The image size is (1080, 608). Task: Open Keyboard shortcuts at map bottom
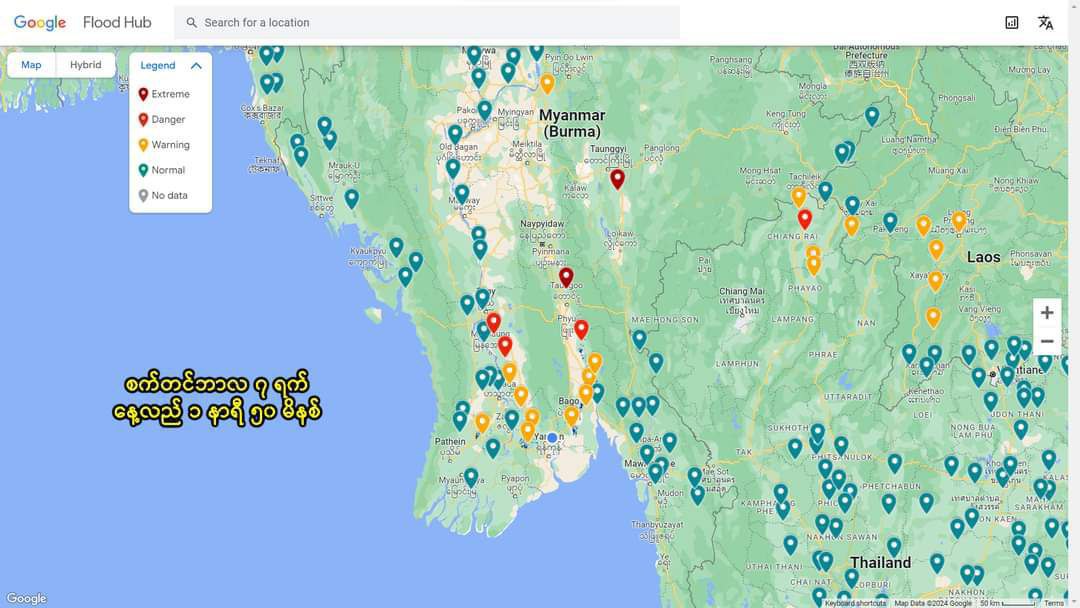click(855, 603)
